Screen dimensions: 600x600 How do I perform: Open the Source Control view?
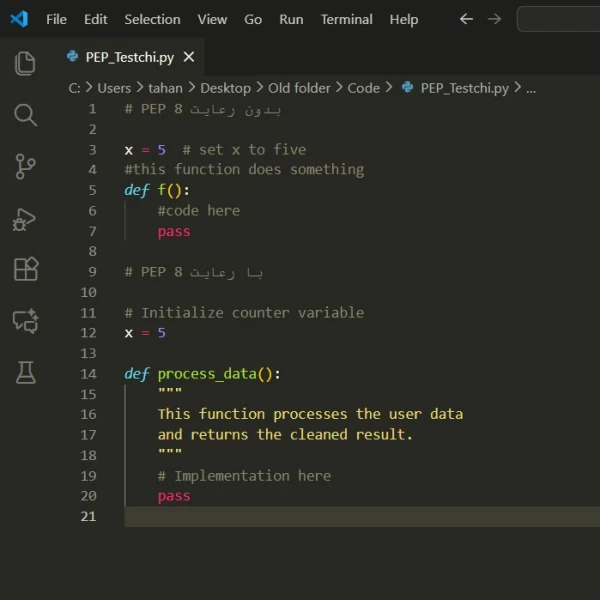26,167
